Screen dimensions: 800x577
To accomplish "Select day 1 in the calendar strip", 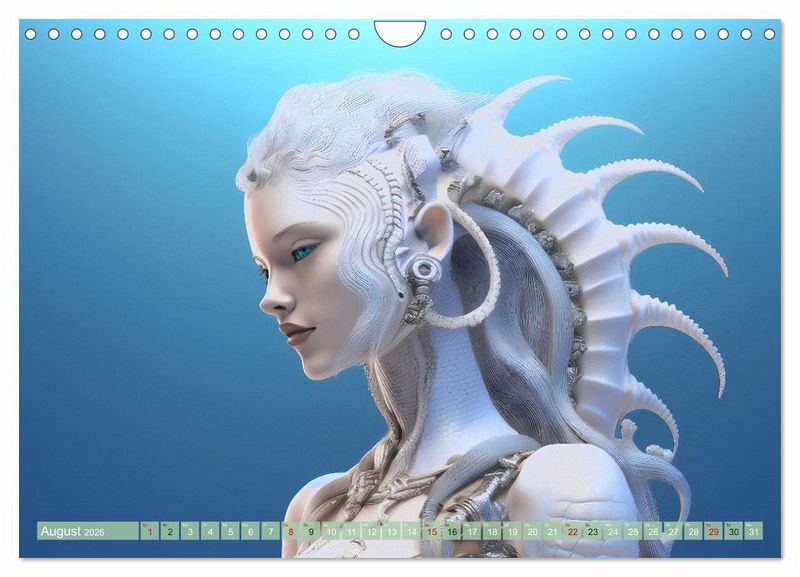I will point(150,532).
